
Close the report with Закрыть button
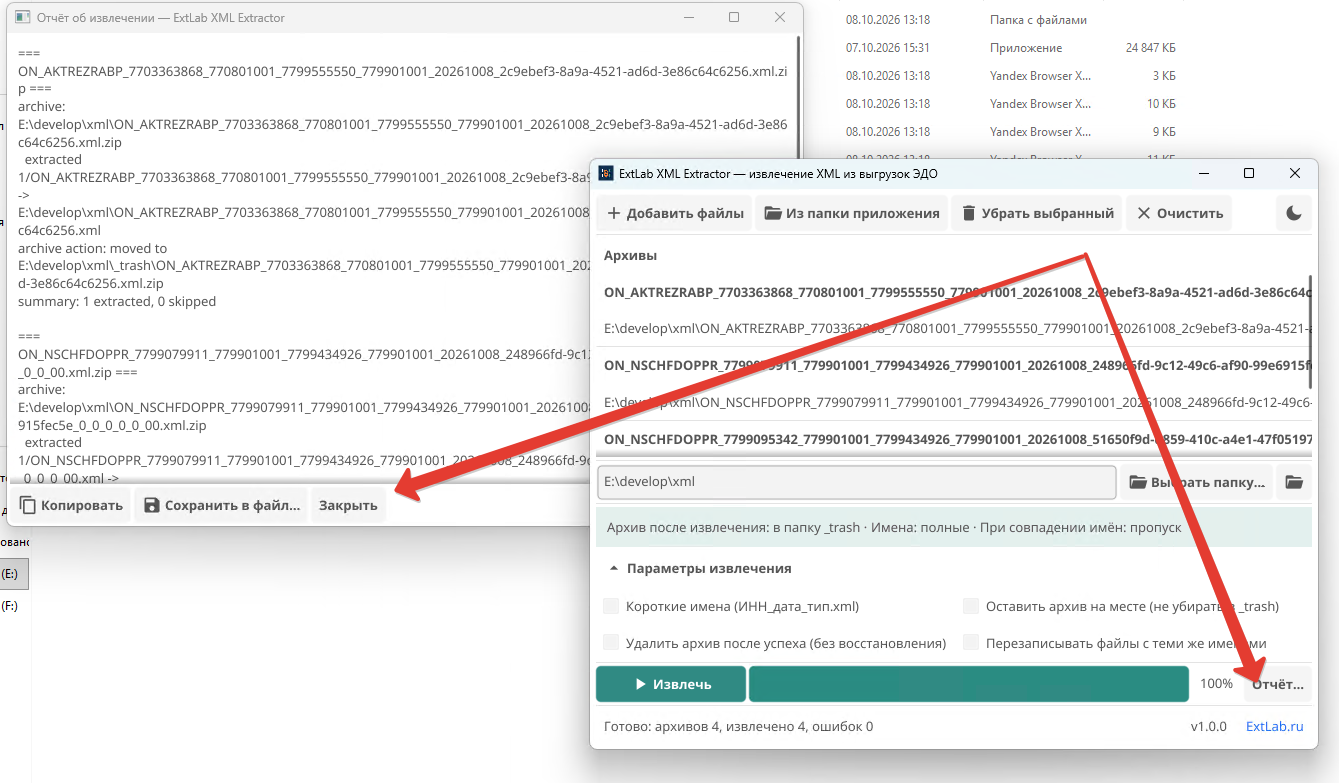tap(348, 505)
